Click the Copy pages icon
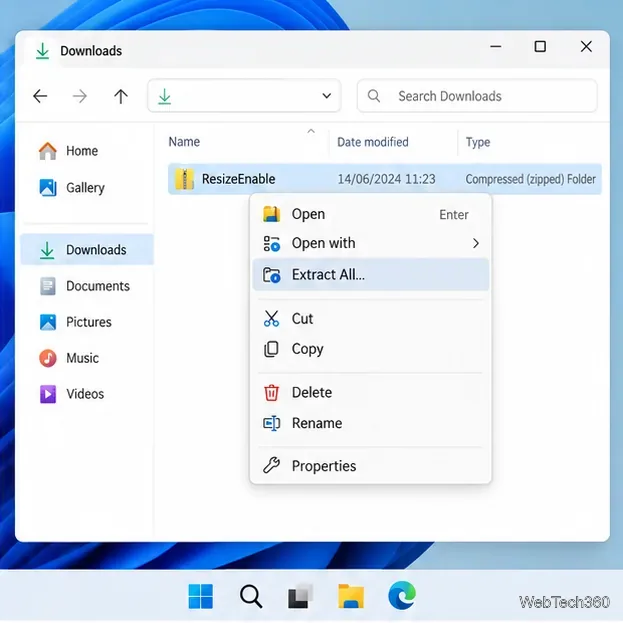The height and width of the screenshot is (623, 623). [271, 349]
